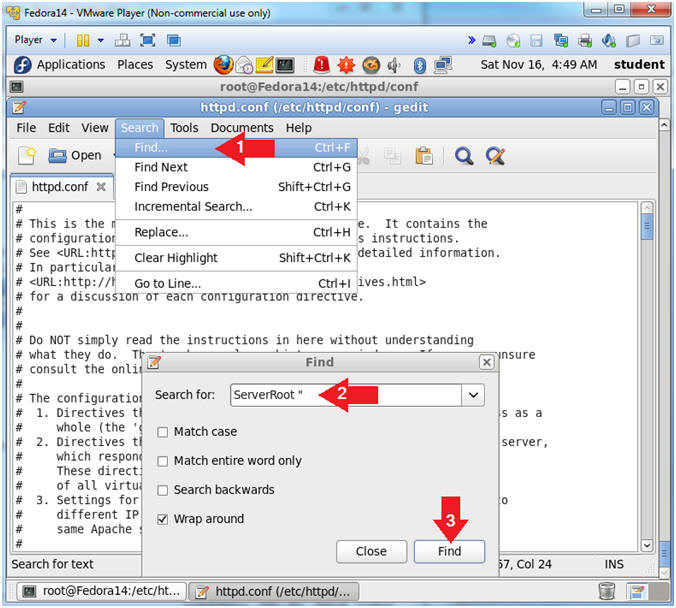The width and height of the screenshot is (676, 608).
Task: Click the VMware CD/DVD device icon
Action: click(513, 41)
